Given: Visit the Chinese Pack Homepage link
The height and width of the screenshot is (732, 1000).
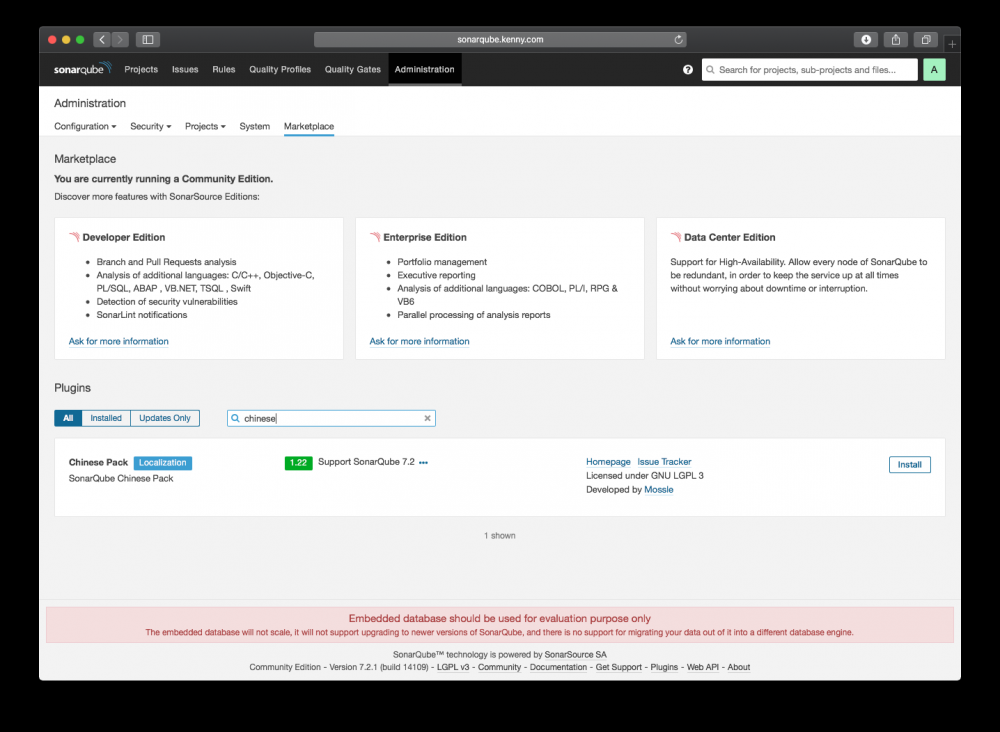Looking at the screenshot, I should click(x=608, y=461).
